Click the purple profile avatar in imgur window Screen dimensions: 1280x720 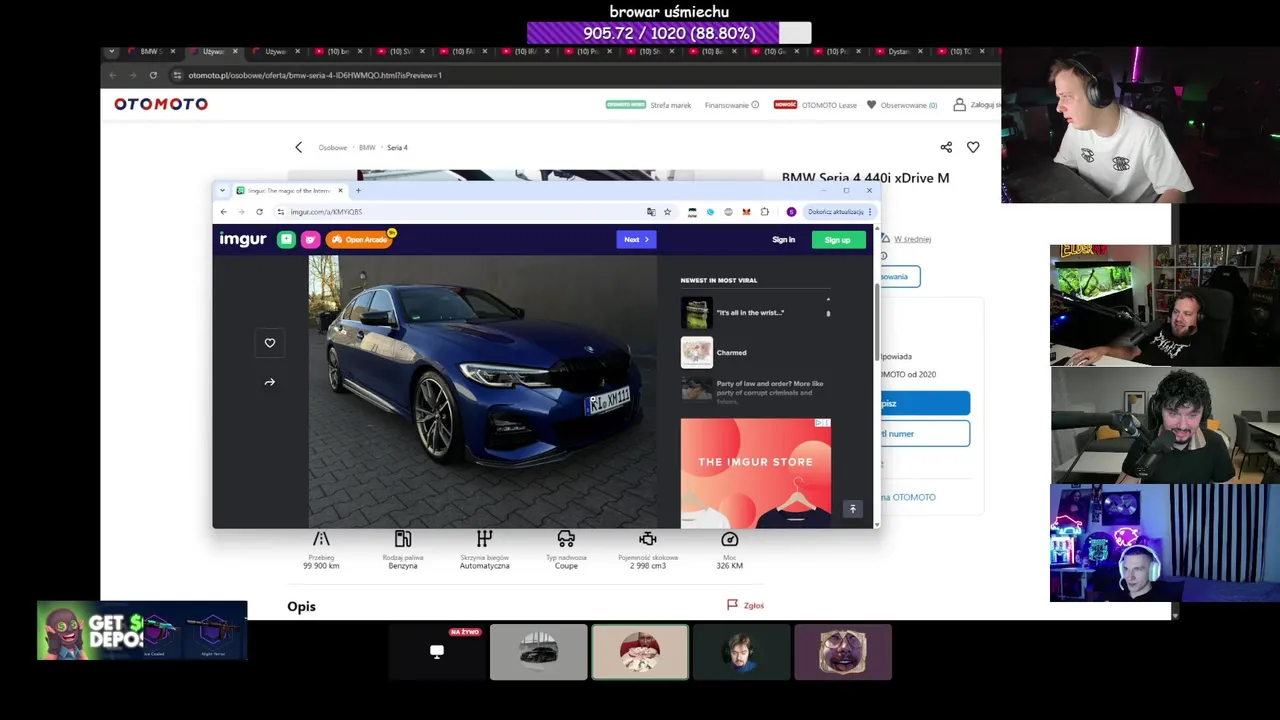(791, 212)
